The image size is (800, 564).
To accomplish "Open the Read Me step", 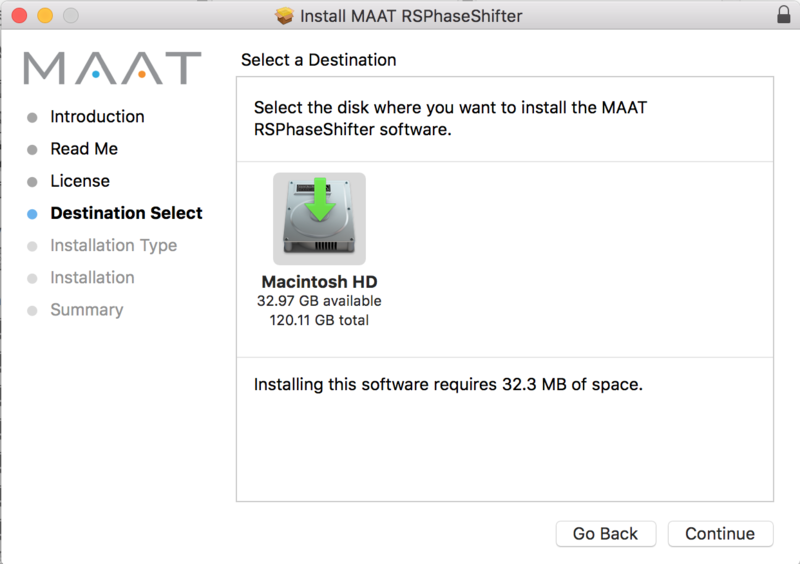I will (x=84, y=149).
